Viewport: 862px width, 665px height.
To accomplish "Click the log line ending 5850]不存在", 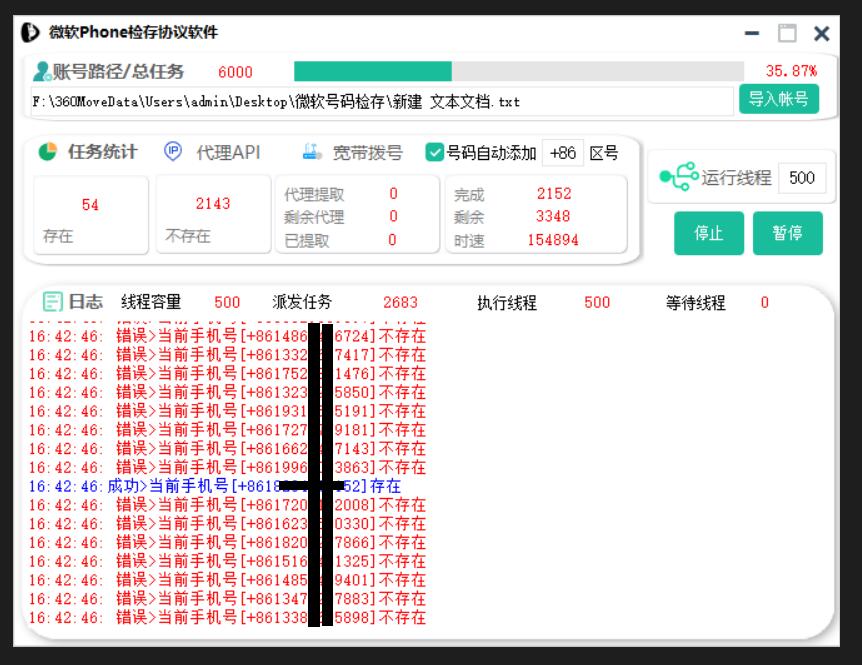I will click(228, 392).
